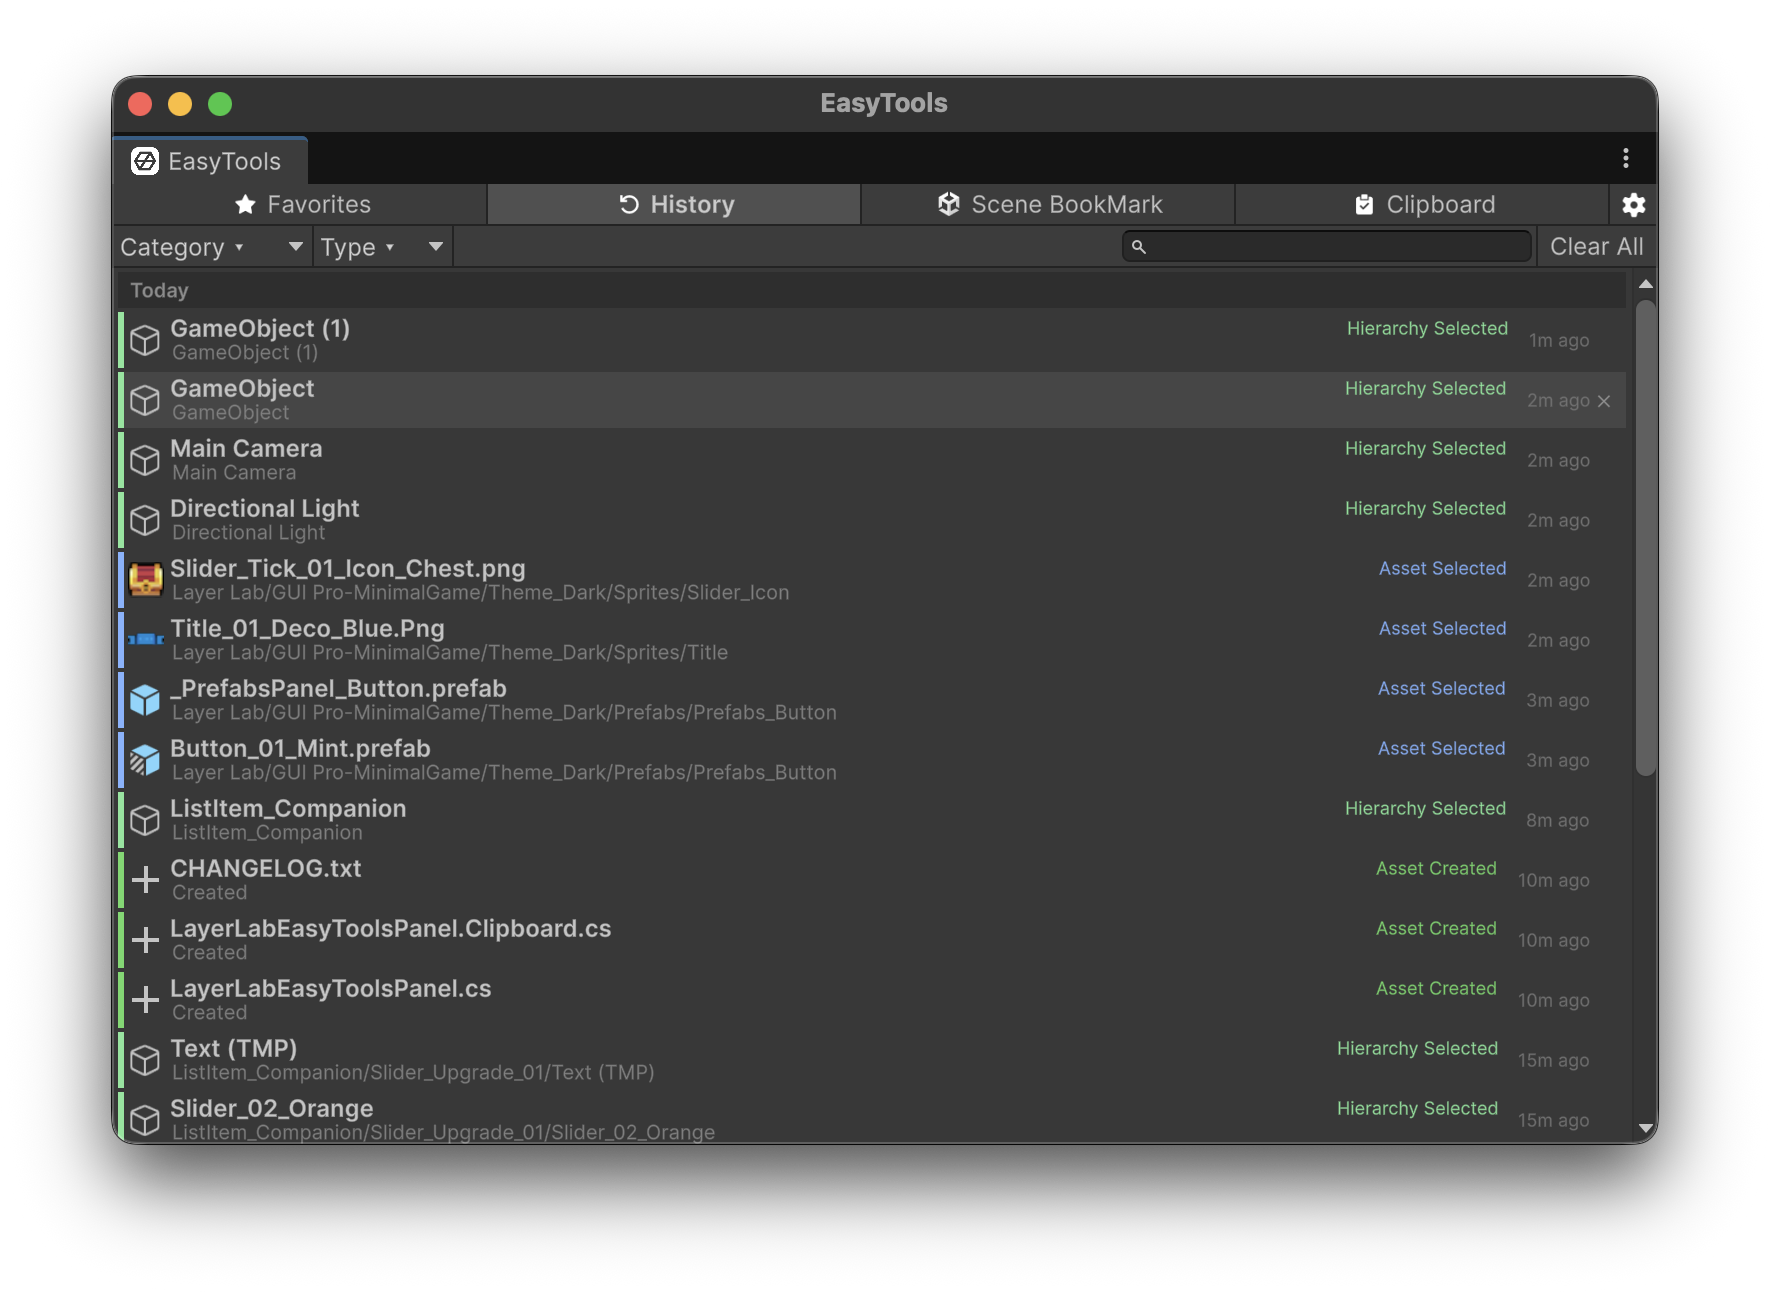1770x1292 pixels.
Task: Click the cube icon beside Slider_02_Orange
Action: click(x=145, y=1120)
